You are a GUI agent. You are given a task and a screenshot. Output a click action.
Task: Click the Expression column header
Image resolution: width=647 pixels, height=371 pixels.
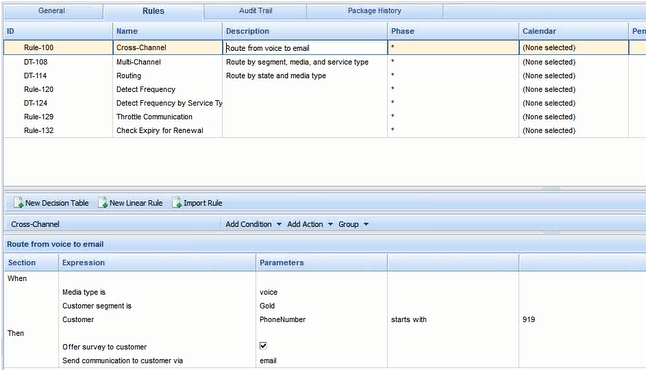tap(157, 262)
